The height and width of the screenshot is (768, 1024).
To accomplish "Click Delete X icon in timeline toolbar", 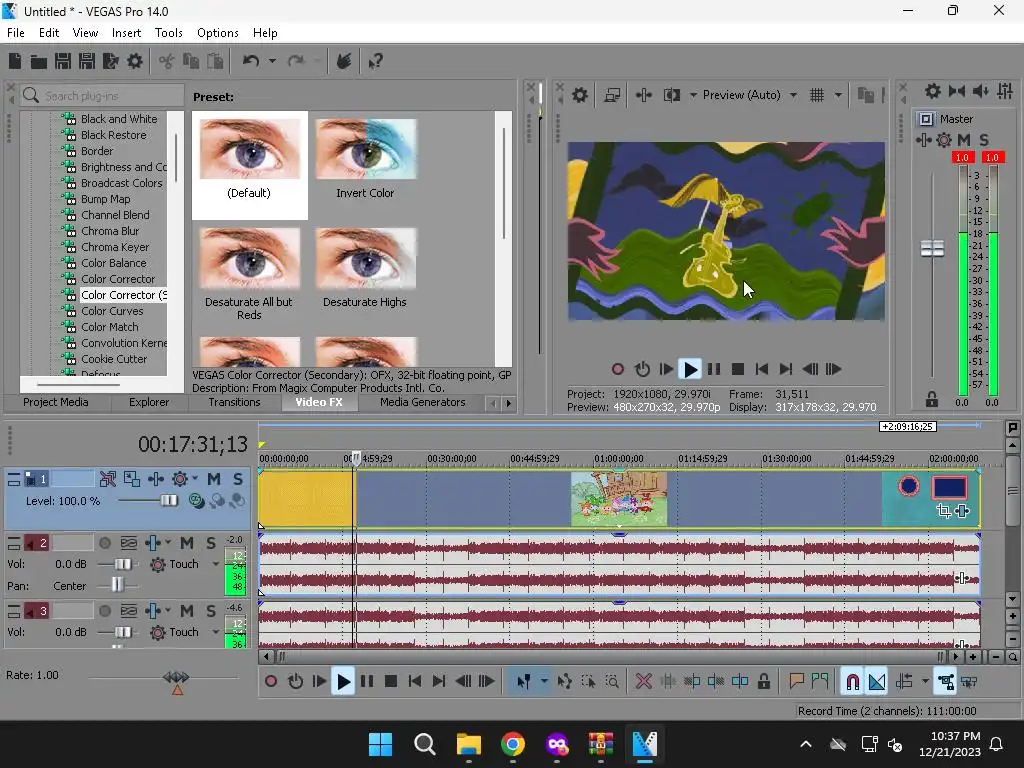I will [643, 682].
